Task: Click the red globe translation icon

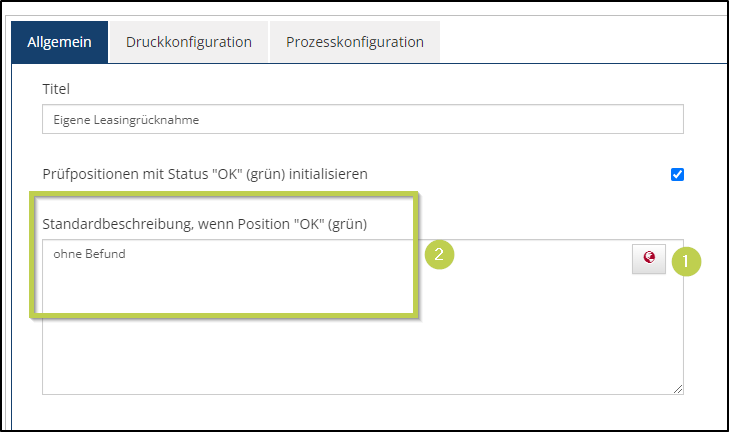Action: point(649,258)
